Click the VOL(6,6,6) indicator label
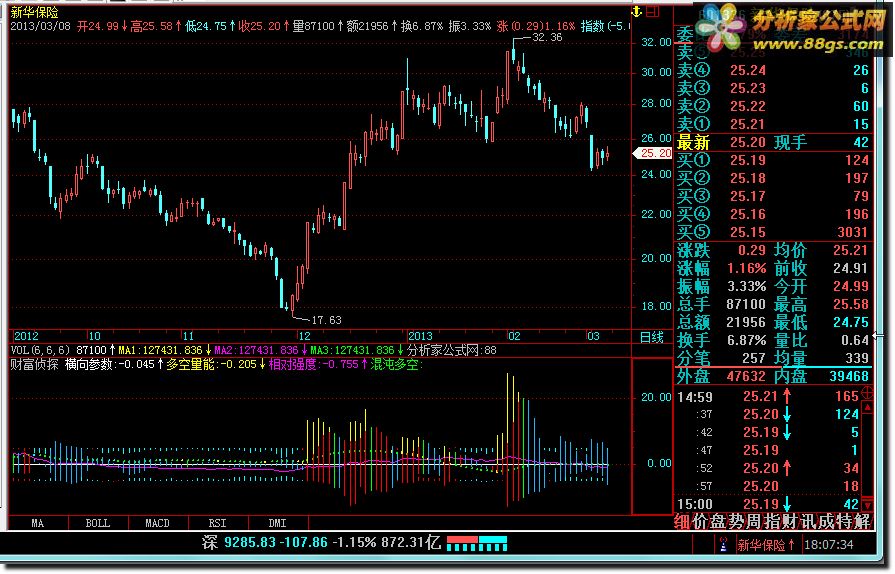Screen dimensions: 895x574 click(41, 350)
